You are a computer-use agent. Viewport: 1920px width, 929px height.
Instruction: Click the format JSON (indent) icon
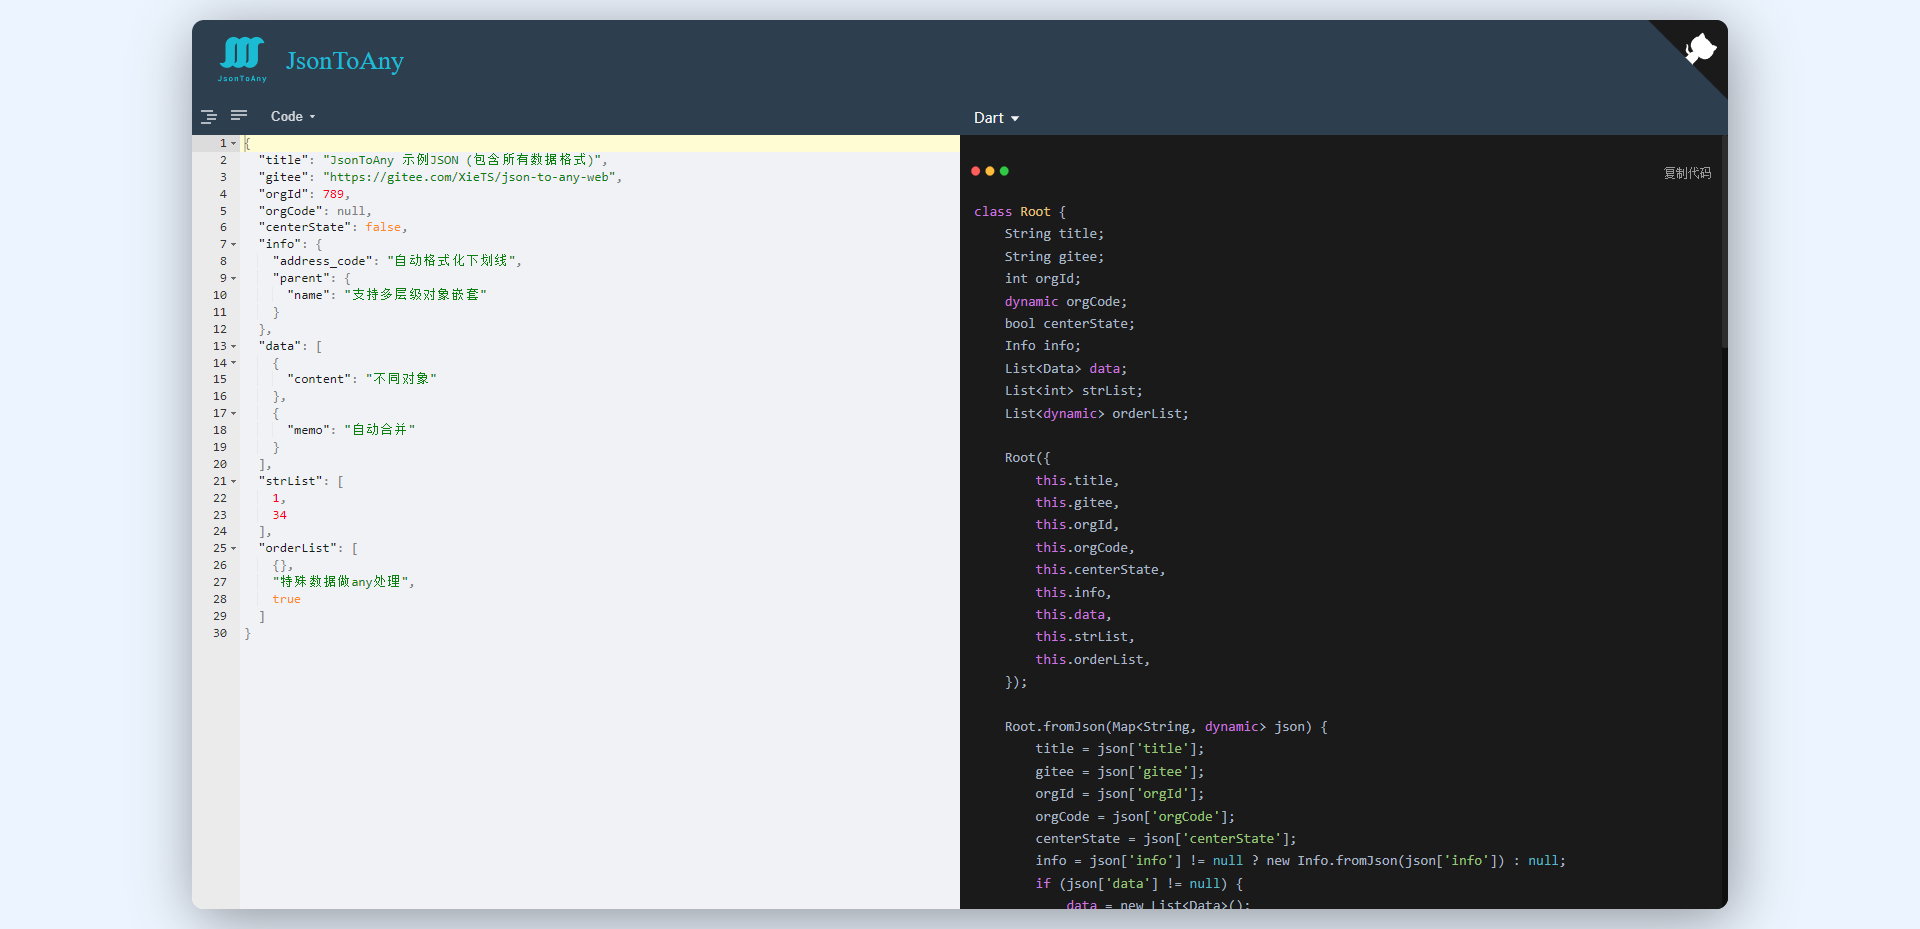pos(209,117)
